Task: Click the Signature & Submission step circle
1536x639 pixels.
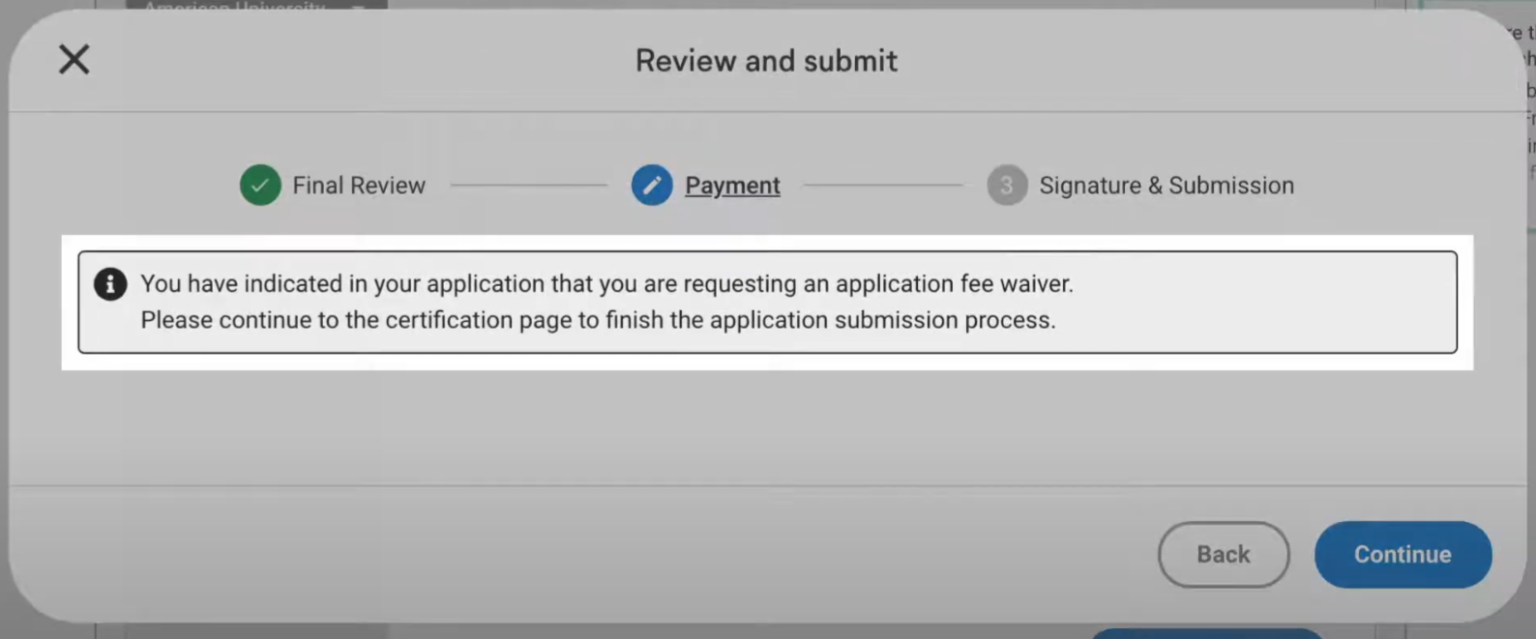Action: tap(1006, 184)
